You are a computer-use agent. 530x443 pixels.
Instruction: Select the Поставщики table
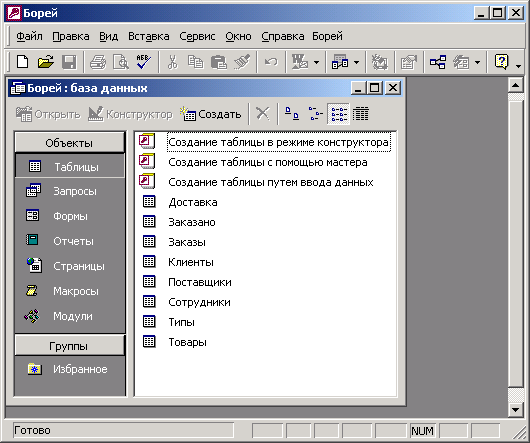200,282
